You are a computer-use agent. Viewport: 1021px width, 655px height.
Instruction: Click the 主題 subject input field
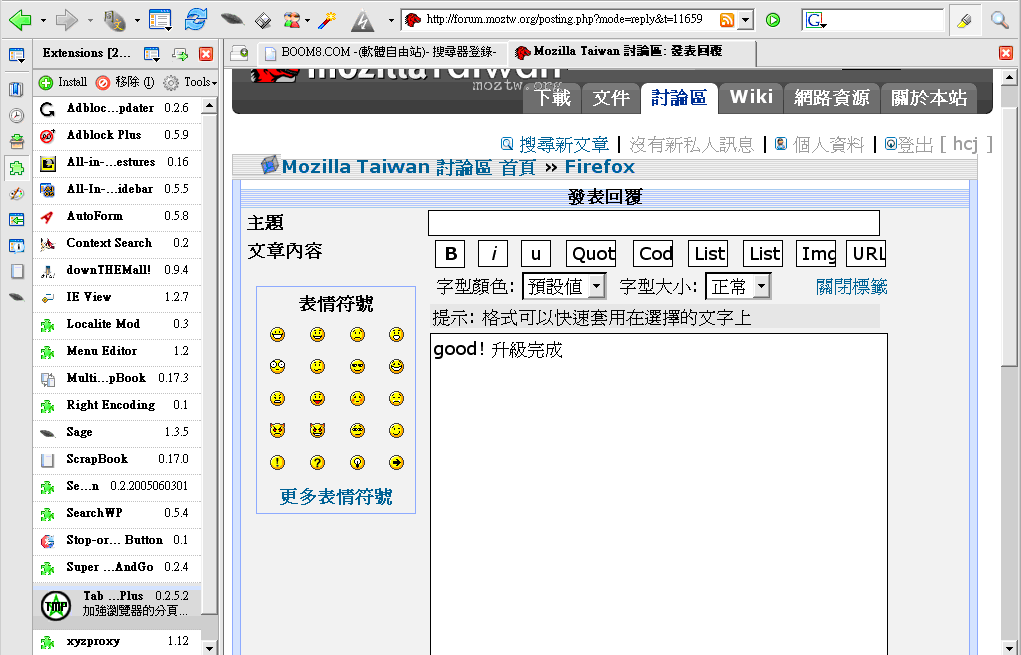(x=653, y=223)
